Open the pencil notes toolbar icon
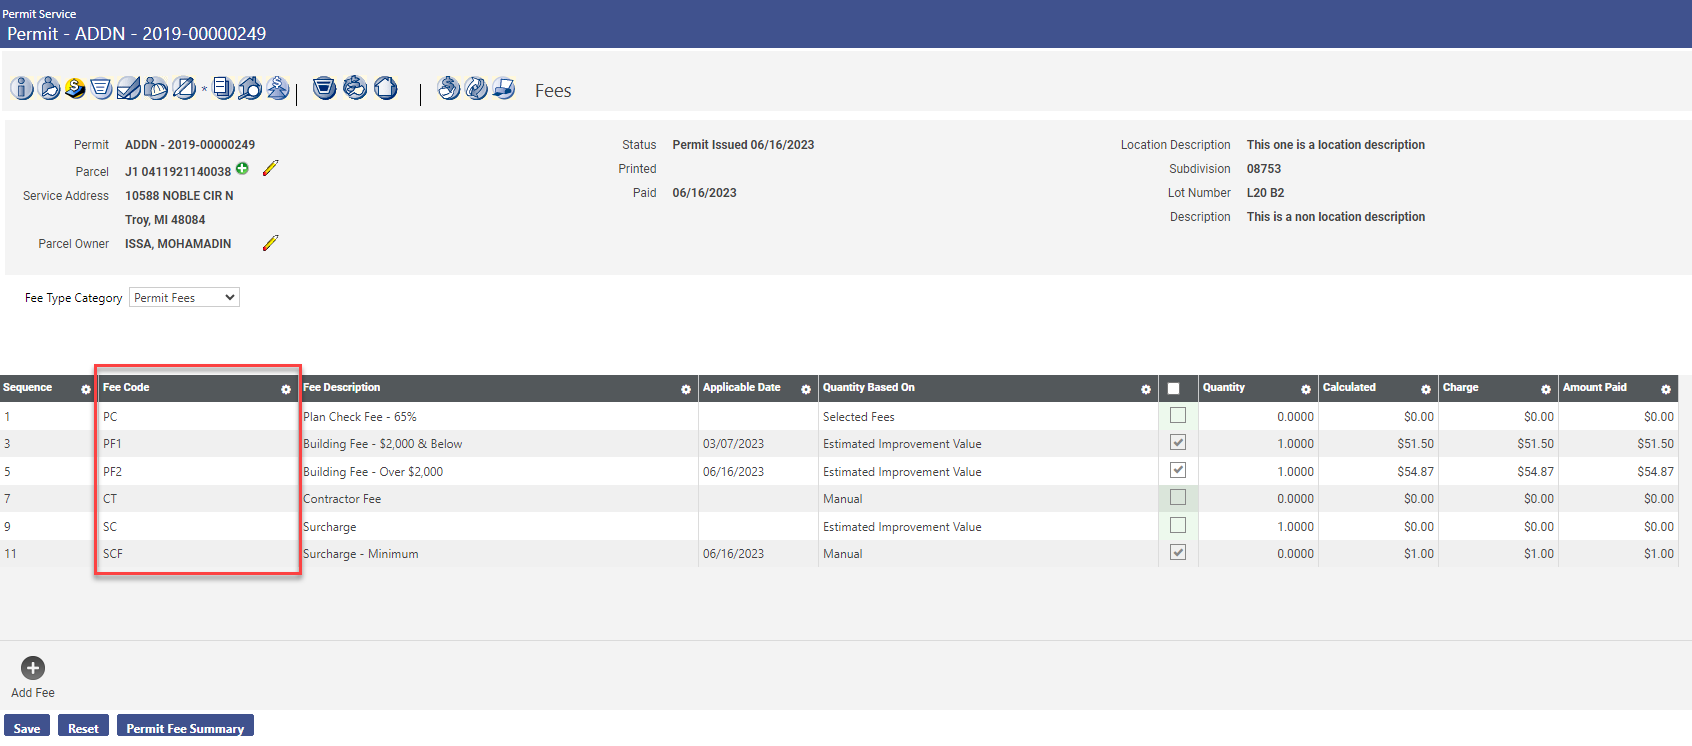The height and width of the screenshot is (746, 1692). pyautogui.click(x=183, y=88)
